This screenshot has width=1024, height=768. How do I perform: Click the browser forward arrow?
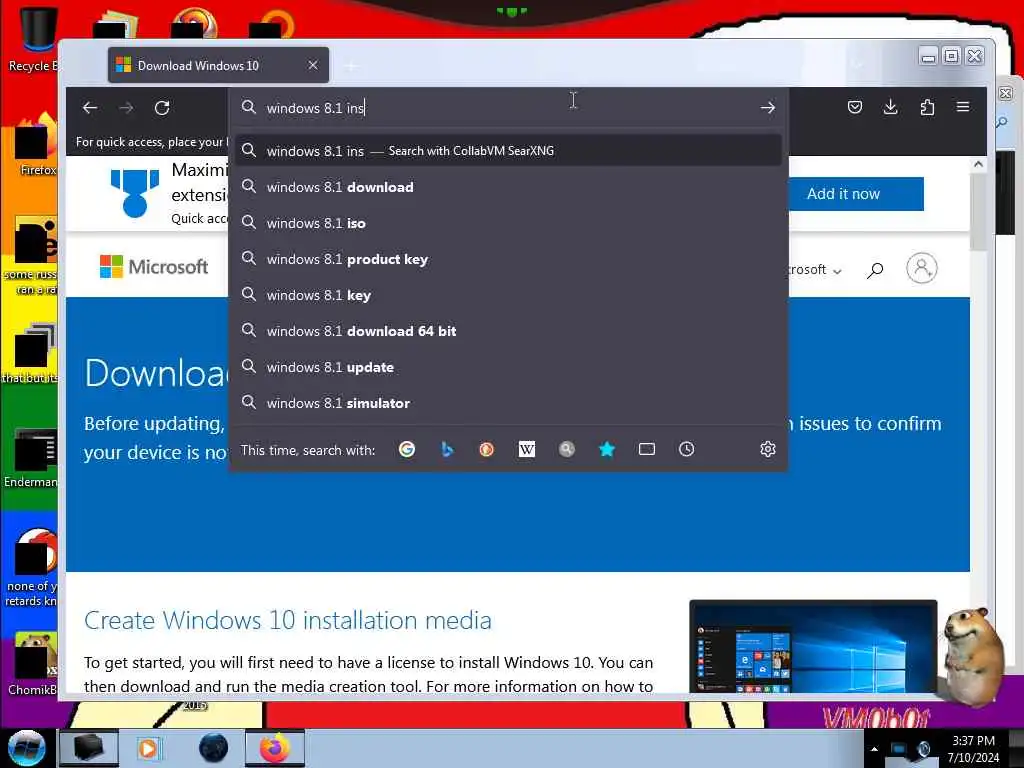[x=126, y=108]
